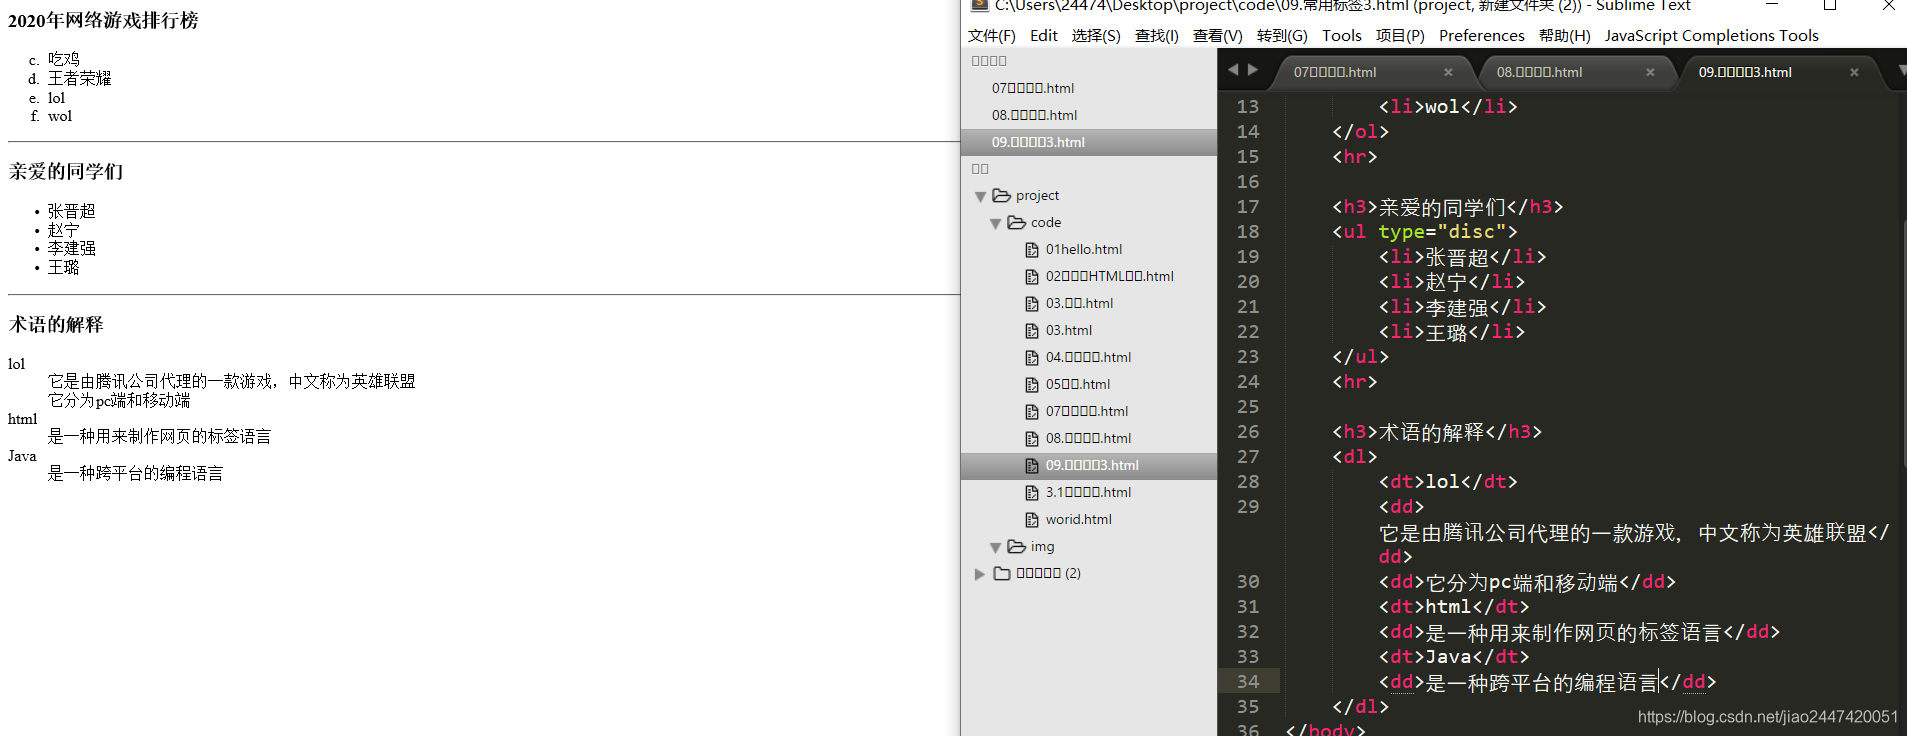Collapse the img folder
The width and height of the screenshot is (1907, 736).
995,547
